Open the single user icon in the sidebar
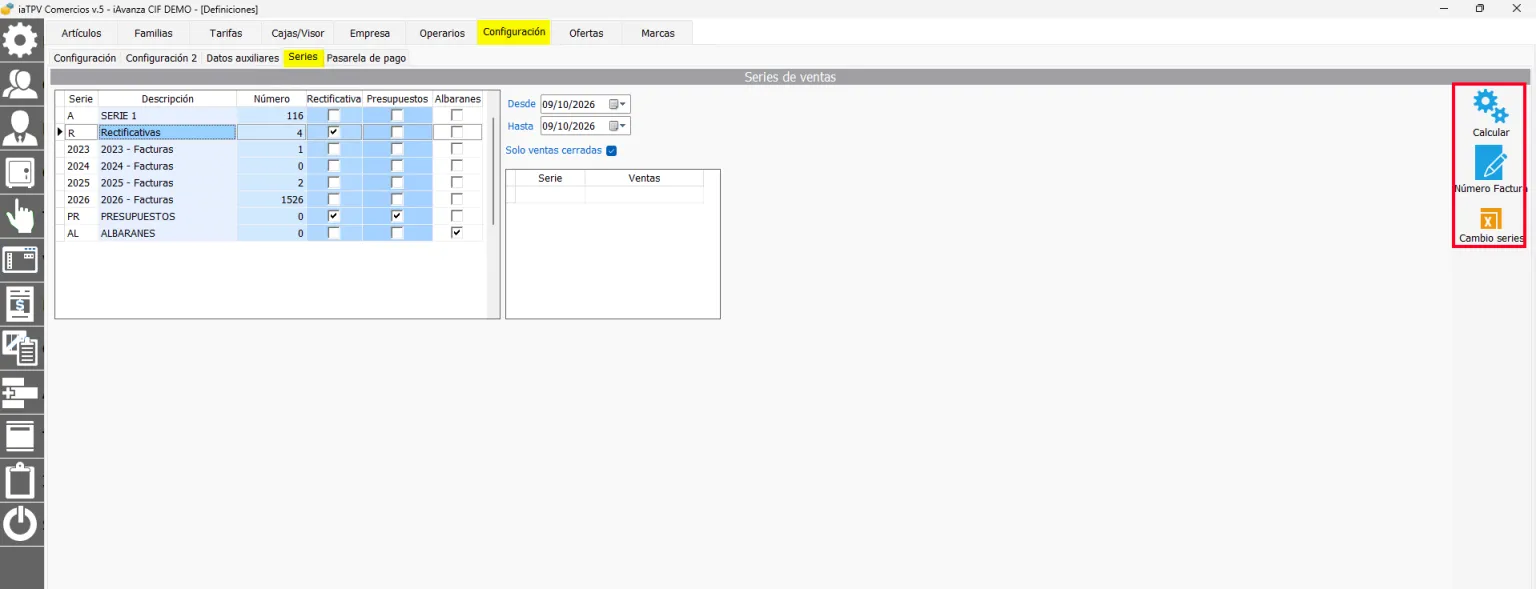This screenshot has height=589, width=1536. pyautogui.click(x=21, y=128)
